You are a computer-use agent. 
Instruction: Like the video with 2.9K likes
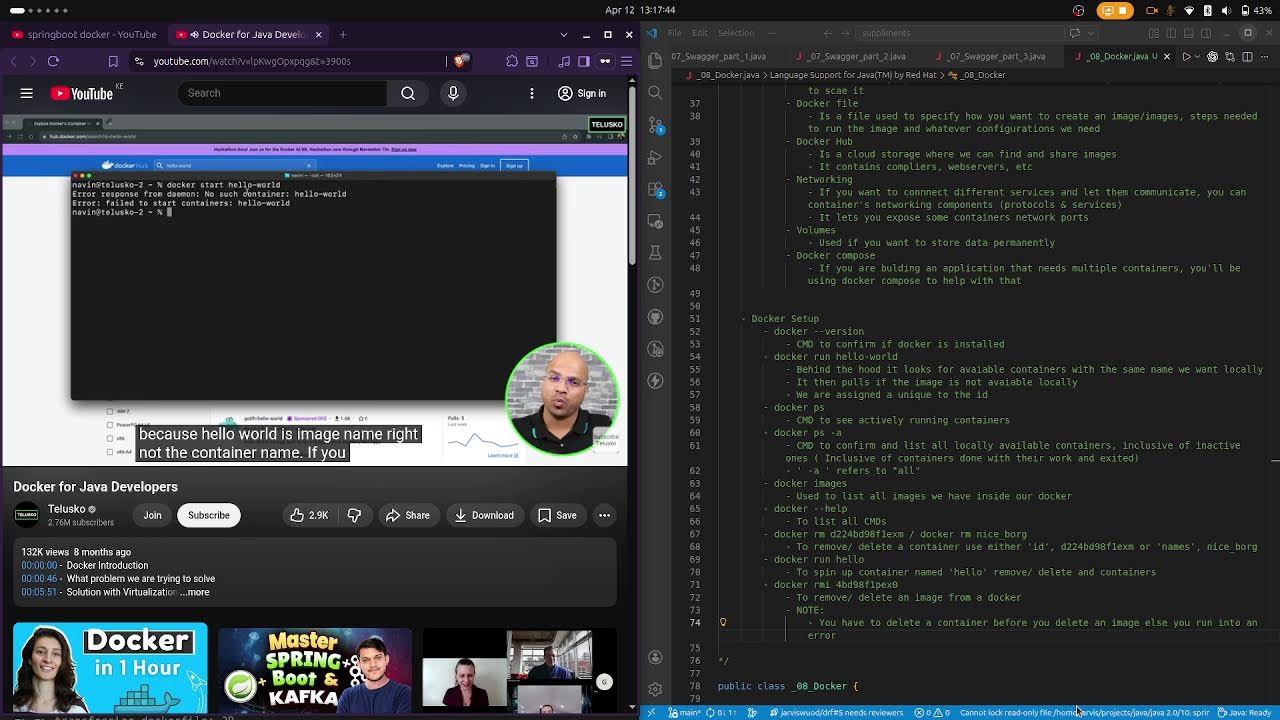pos(309,515)
